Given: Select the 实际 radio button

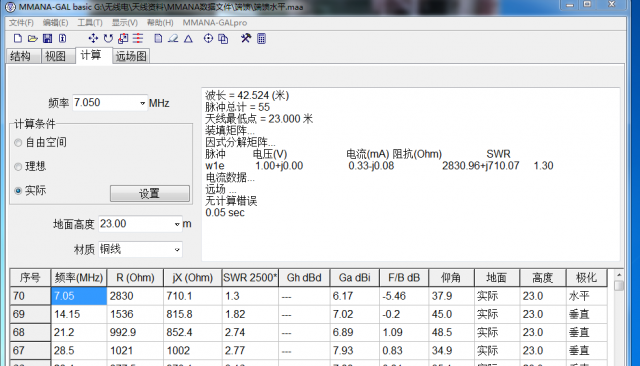Looking at the screenshot, I should [18, 191].
